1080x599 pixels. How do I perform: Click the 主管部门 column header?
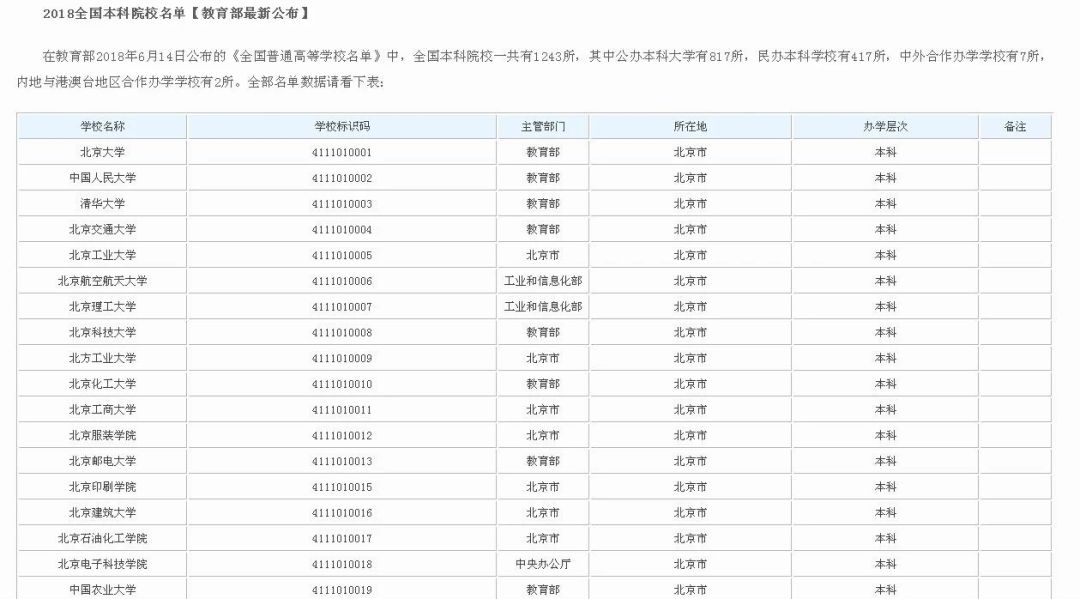(x=543, y=127)
